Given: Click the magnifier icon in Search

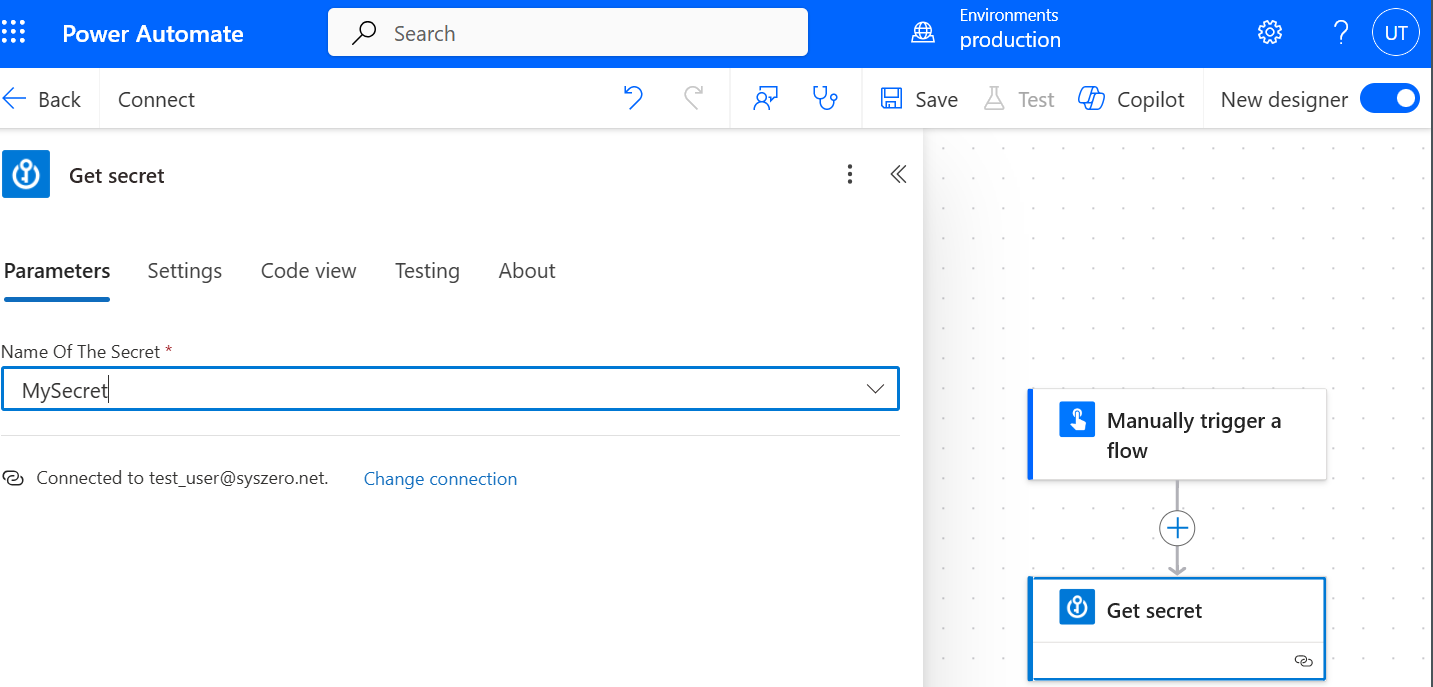Looking at the screenshot, I should (x=365, y=33).
